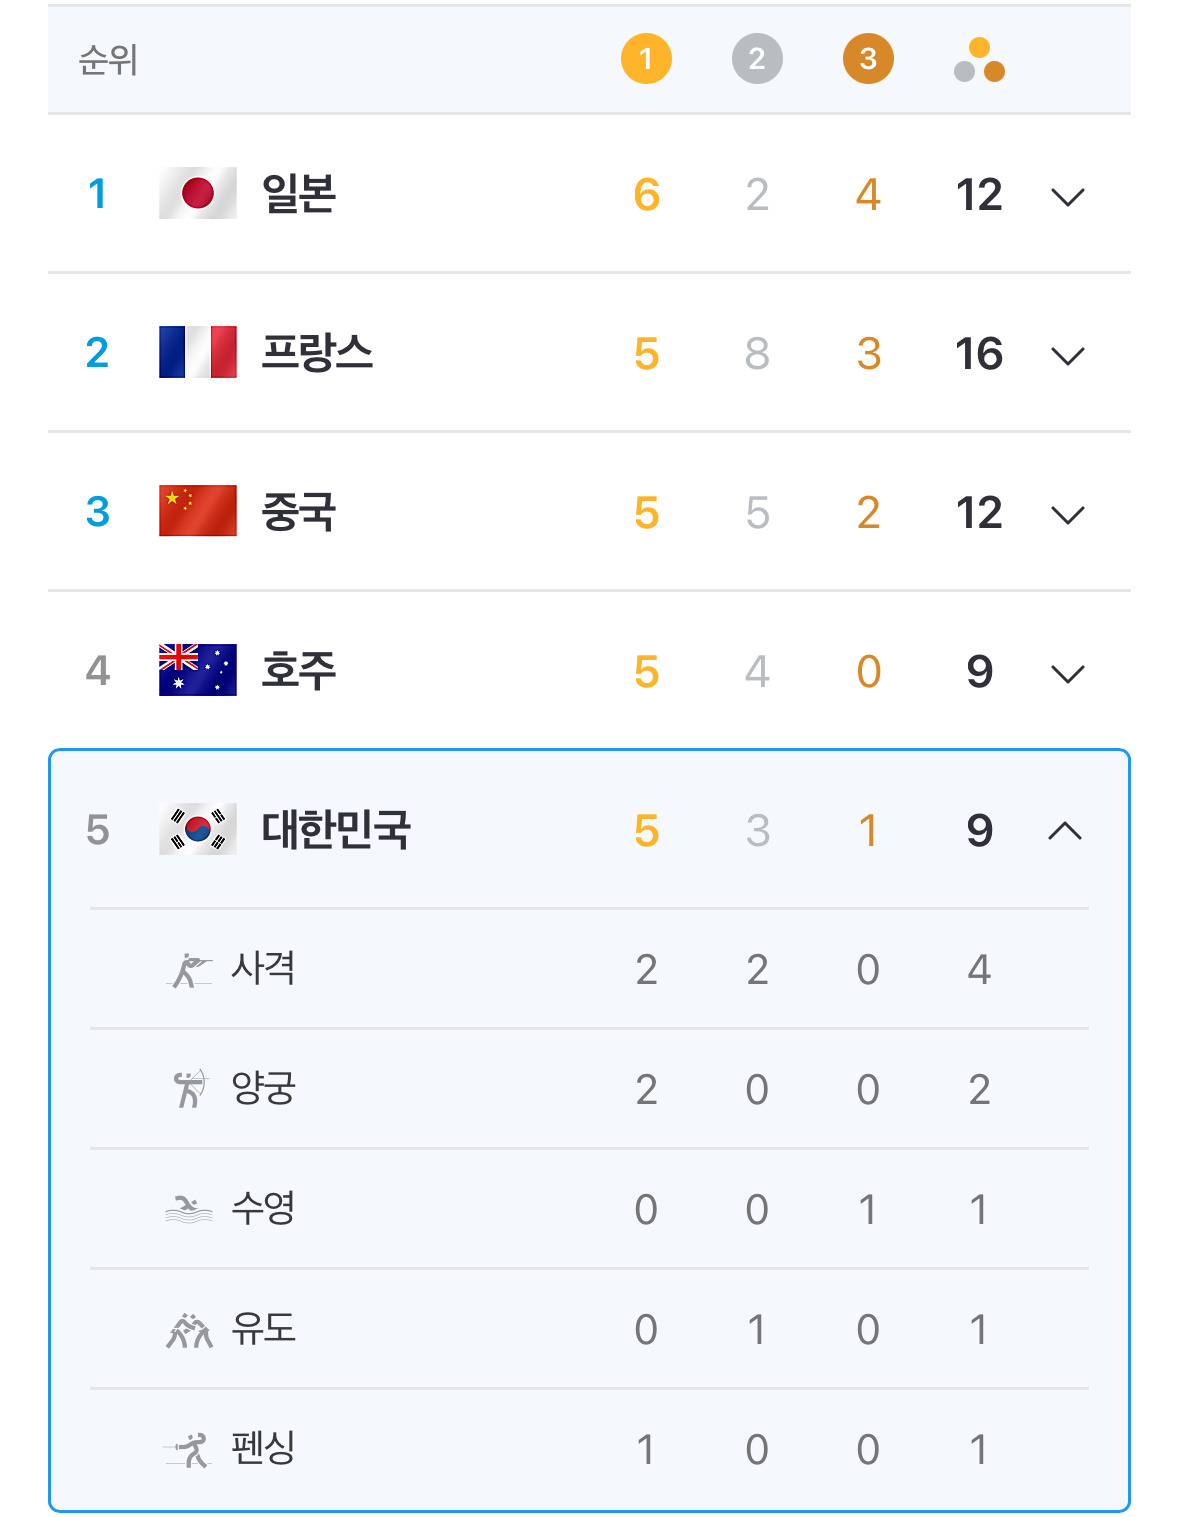Click the 순위 rank column header
This screenshot has height=1517, width=1179.
[x=108, y=60]
